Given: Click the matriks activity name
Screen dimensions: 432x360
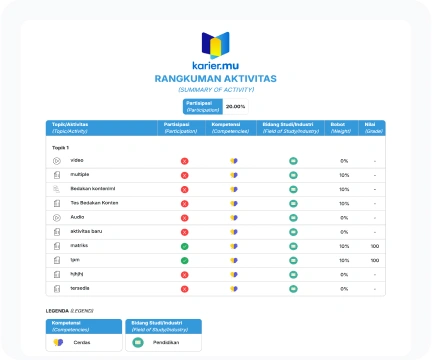Looking at the screenshot, I should pos(79,245).
